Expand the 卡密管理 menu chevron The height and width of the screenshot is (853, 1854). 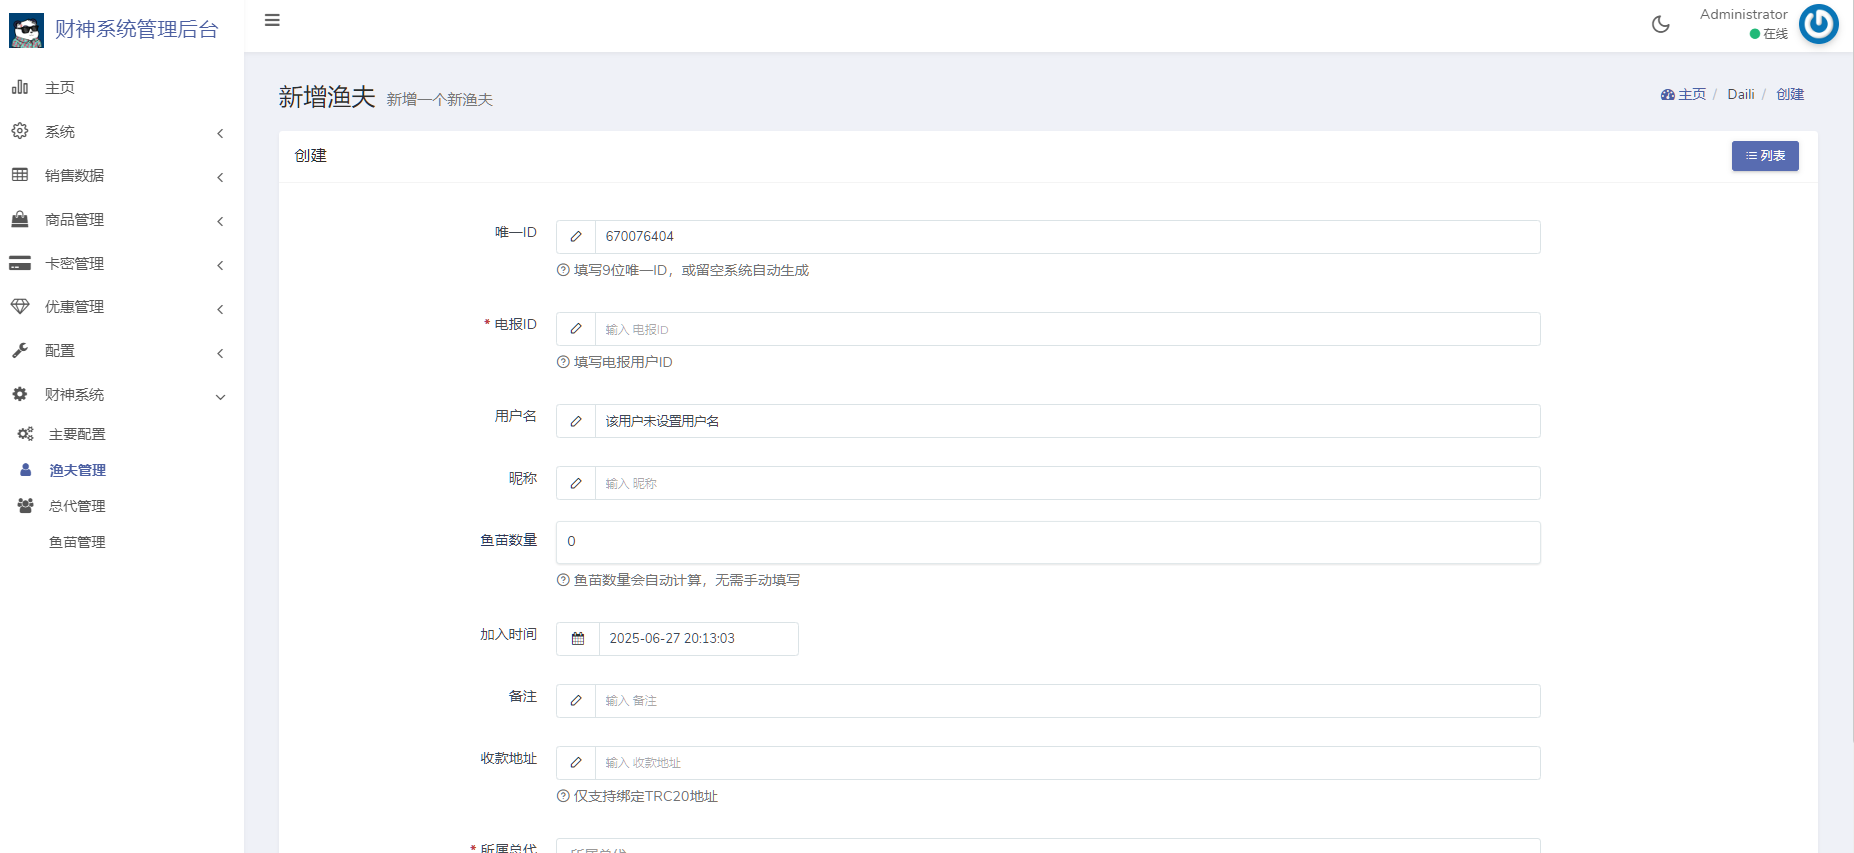point(220,265)
